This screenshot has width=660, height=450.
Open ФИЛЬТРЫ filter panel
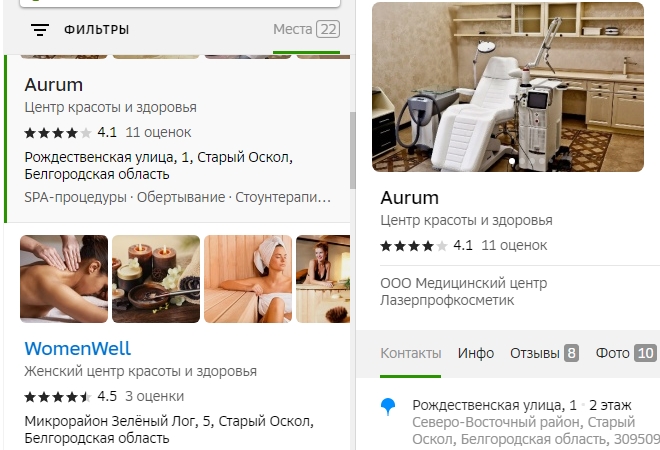tap(96, 30)
